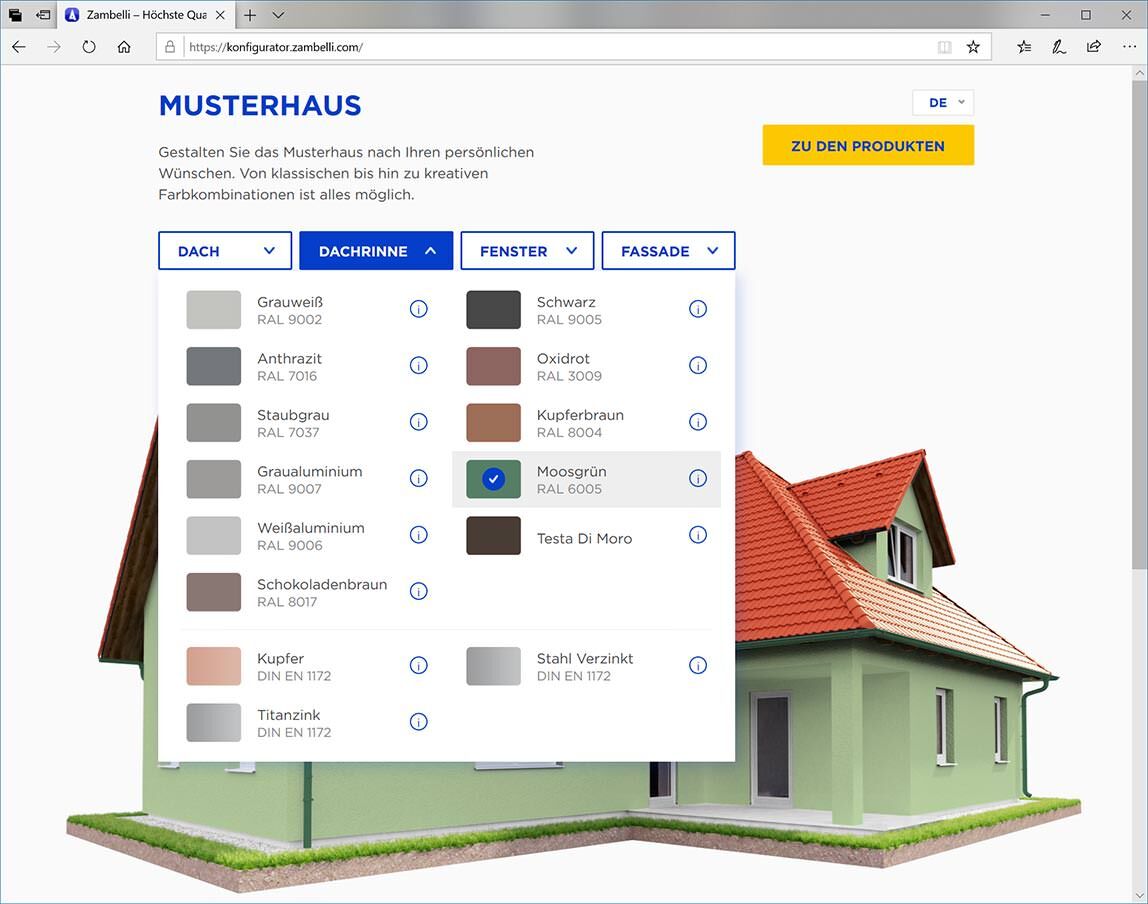Open info for Testa Di Moro

tap(698, 535)
